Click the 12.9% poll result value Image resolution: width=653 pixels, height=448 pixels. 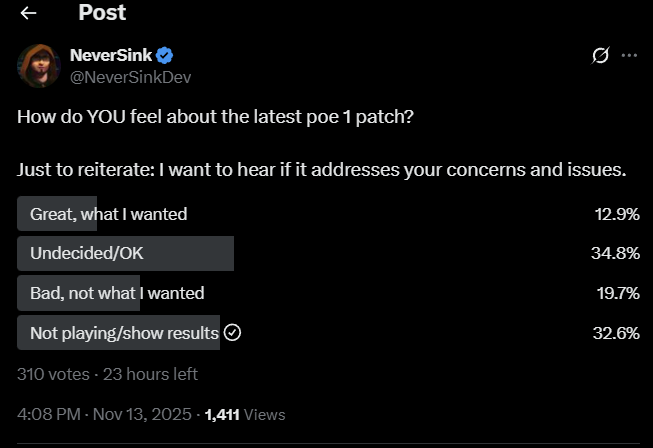click(x=616, y=213)
